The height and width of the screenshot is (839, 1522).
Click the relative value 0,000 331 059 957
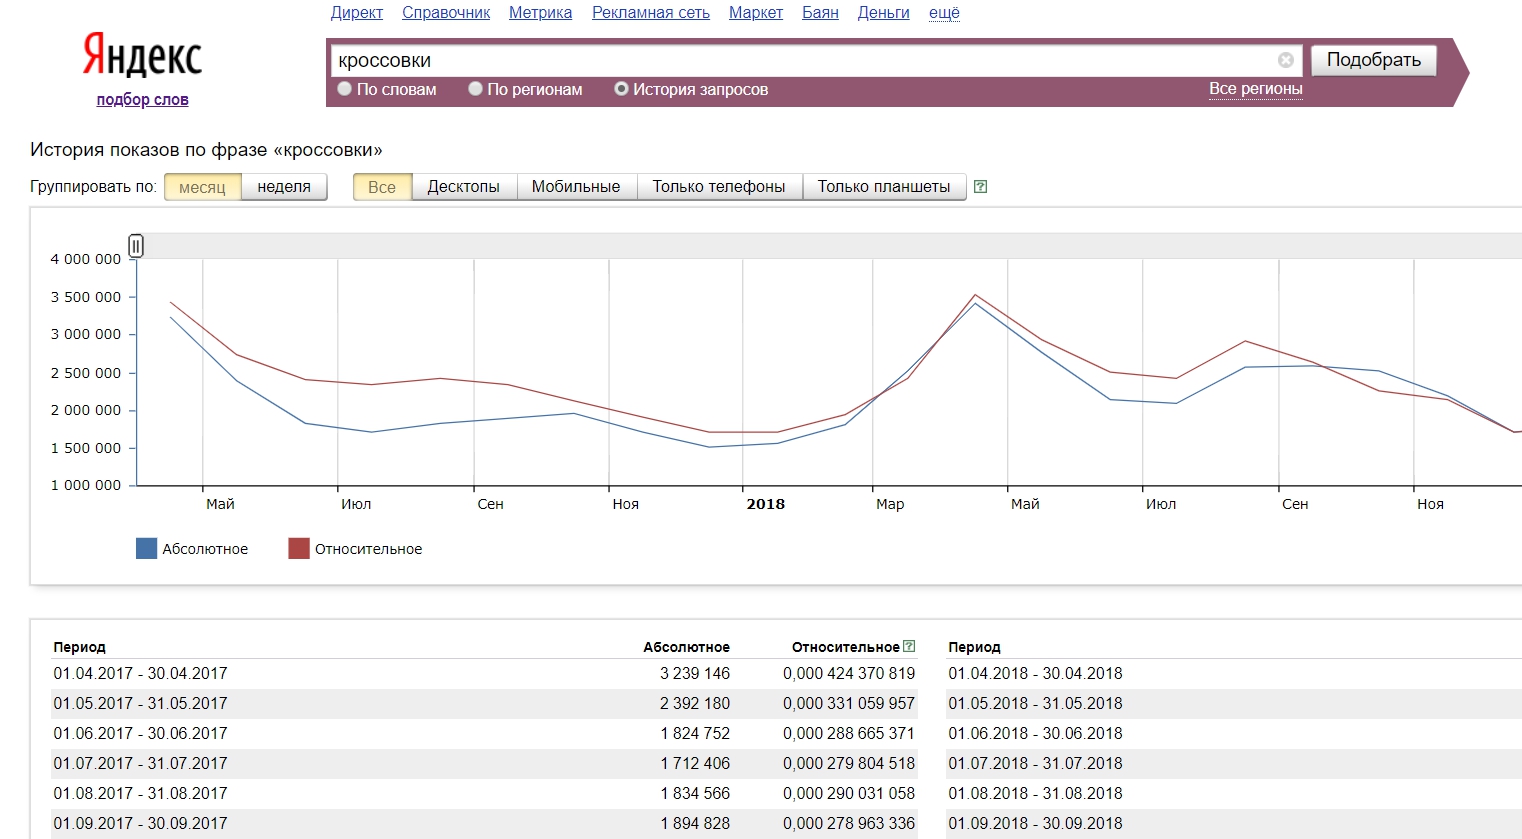click(849, 703)
